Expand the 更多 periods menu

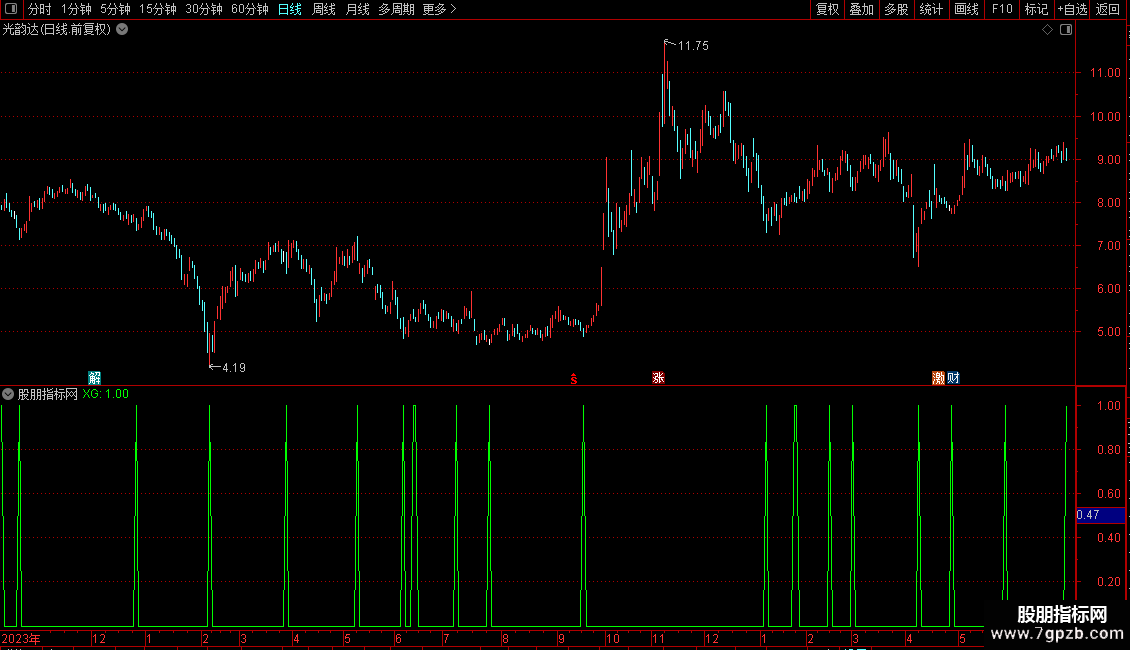coord(440,9)
